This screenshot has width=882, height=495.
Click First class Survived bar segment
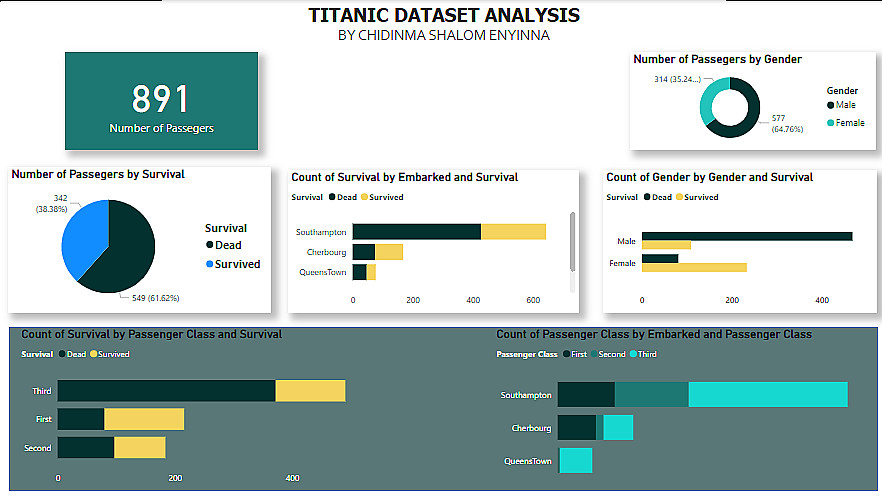144,420
